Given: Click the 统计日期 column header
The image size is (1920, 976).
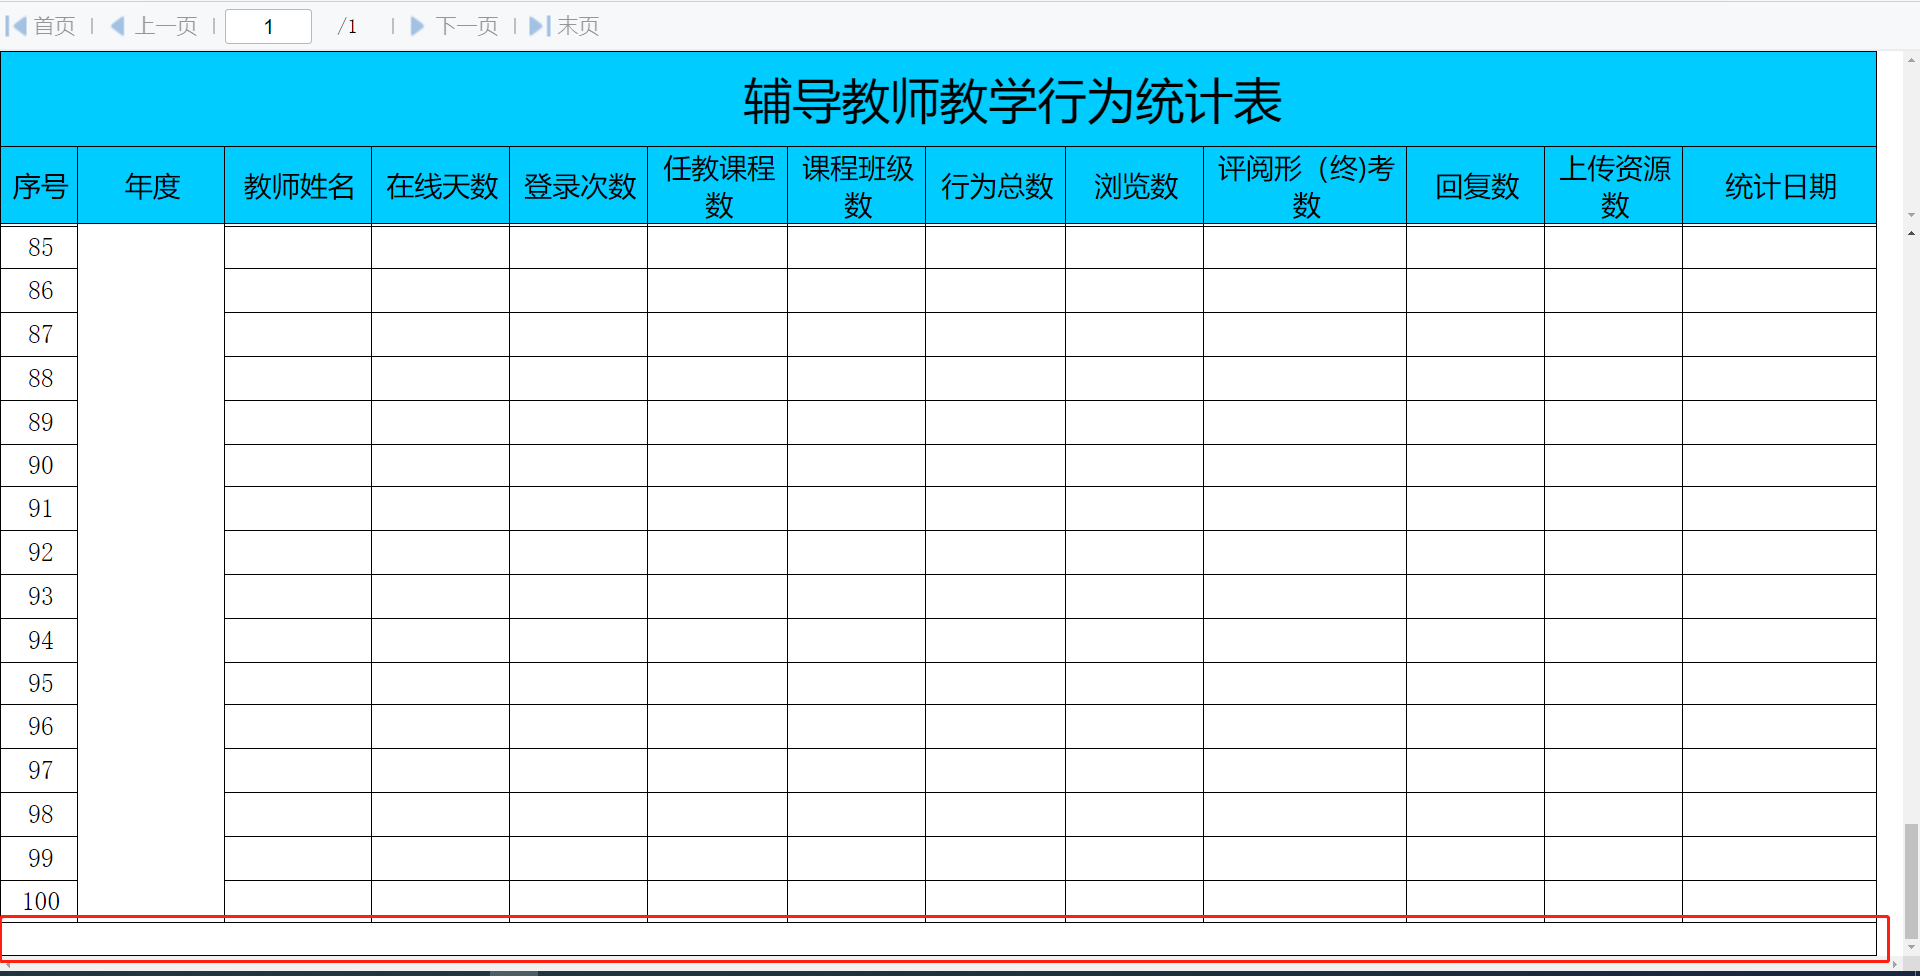Looking at the screenshot, I should pos(1780,186).
